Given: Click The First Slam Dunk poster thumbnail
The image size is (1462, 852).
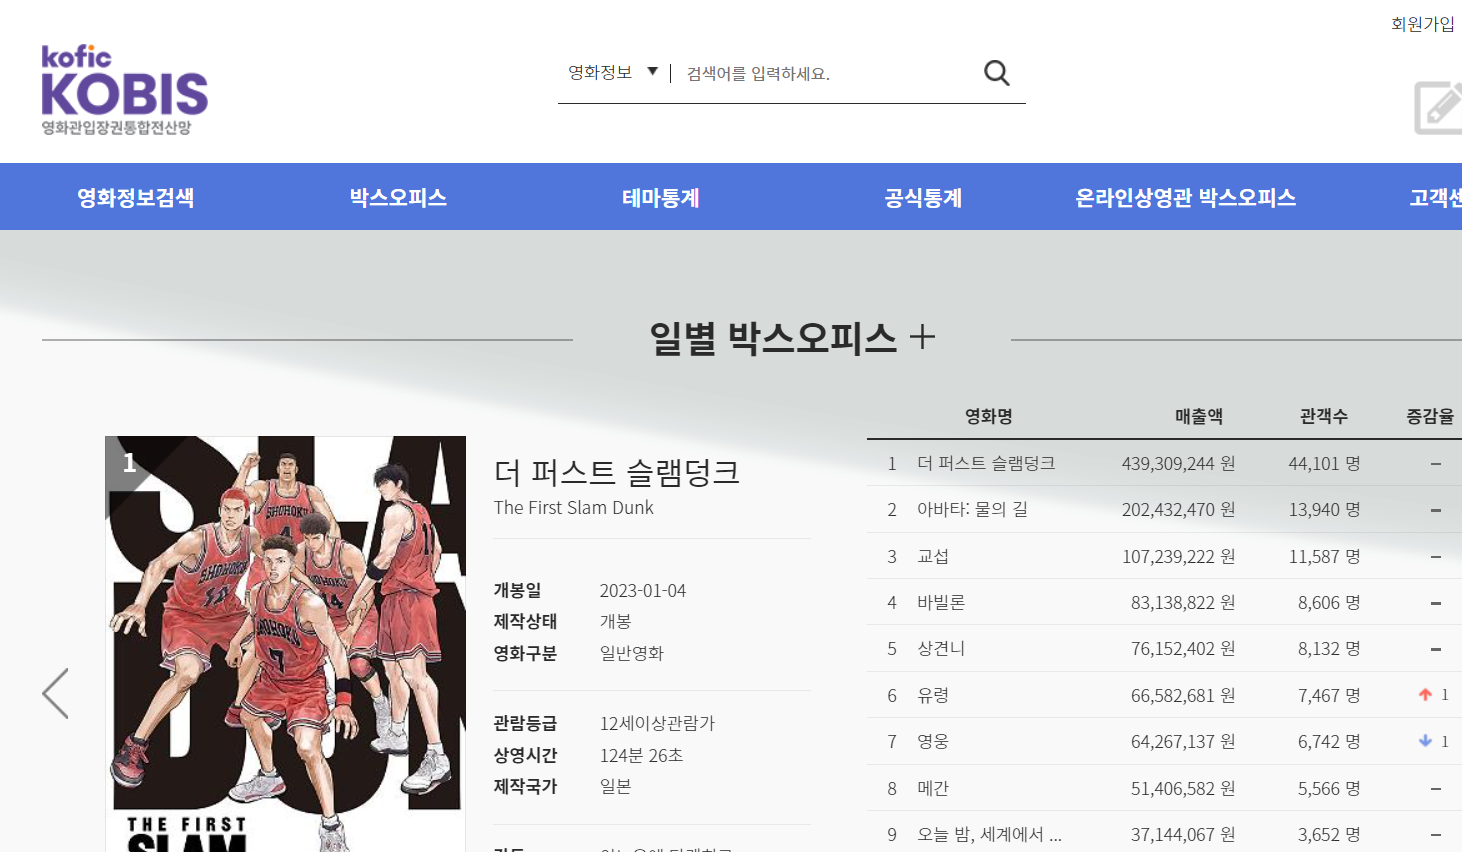Looking at the screenshot, I should coord(285,644).
